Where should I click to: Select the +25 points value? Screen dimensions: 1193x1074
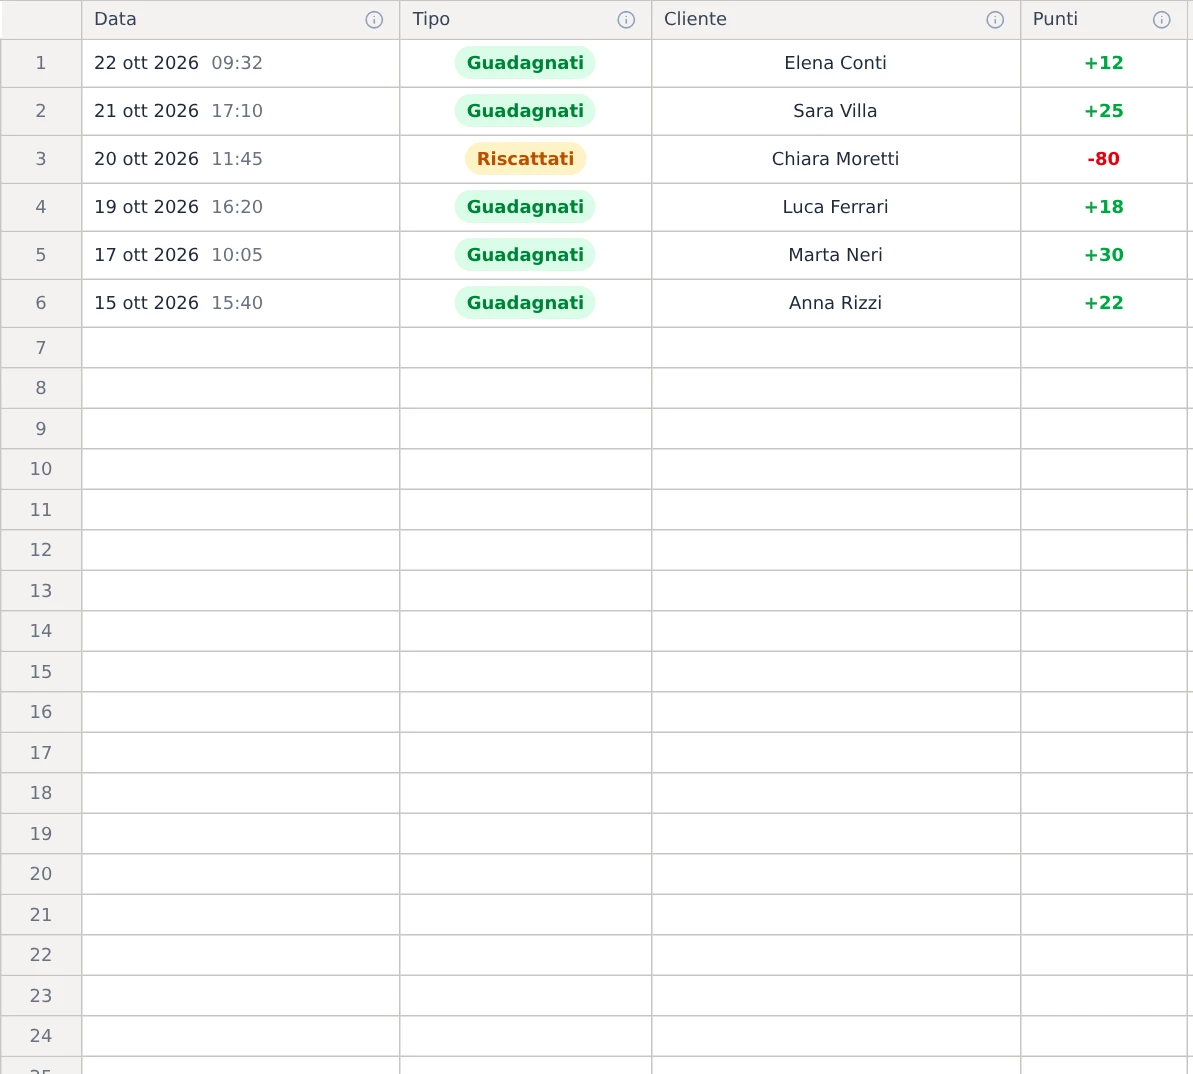[1103, 111]
